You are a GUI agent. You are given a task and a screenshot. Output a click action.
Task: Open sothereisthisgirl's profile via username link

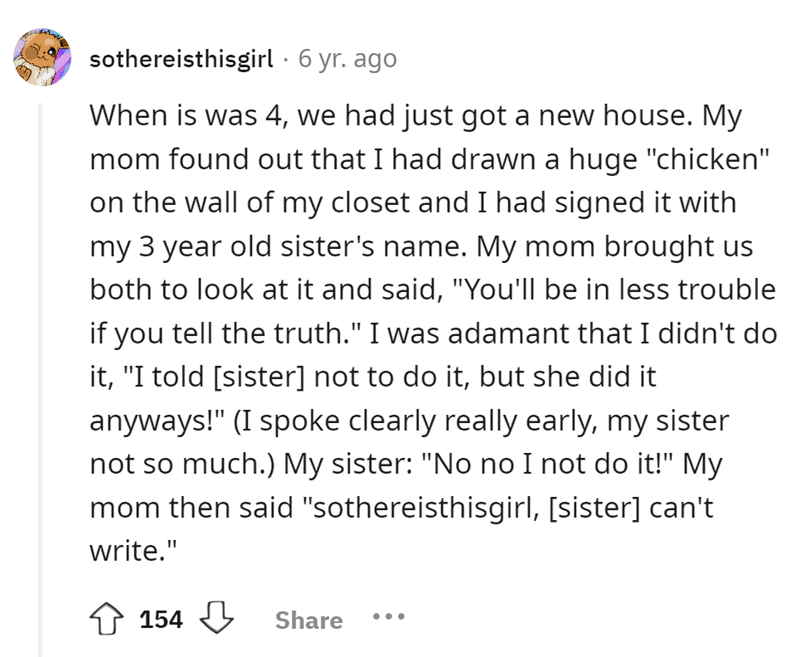[x=183, y=58]
